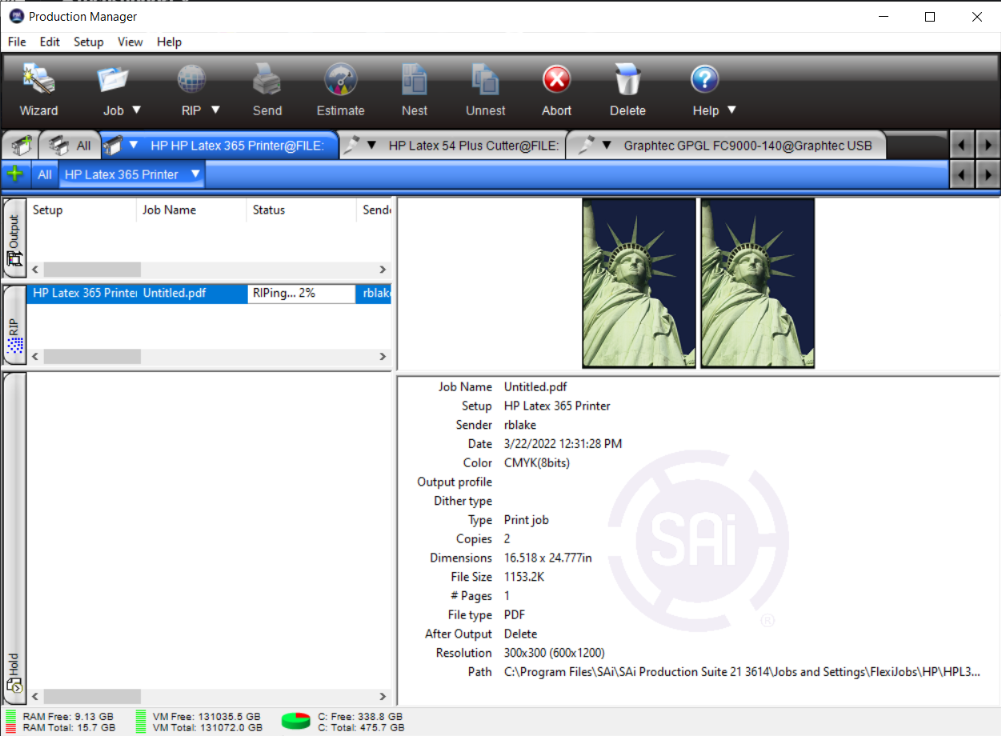Switch to Graphtec GPGL FC9000-140 tab
This screenshot has height=736, width=1001.
pos(746,145)
